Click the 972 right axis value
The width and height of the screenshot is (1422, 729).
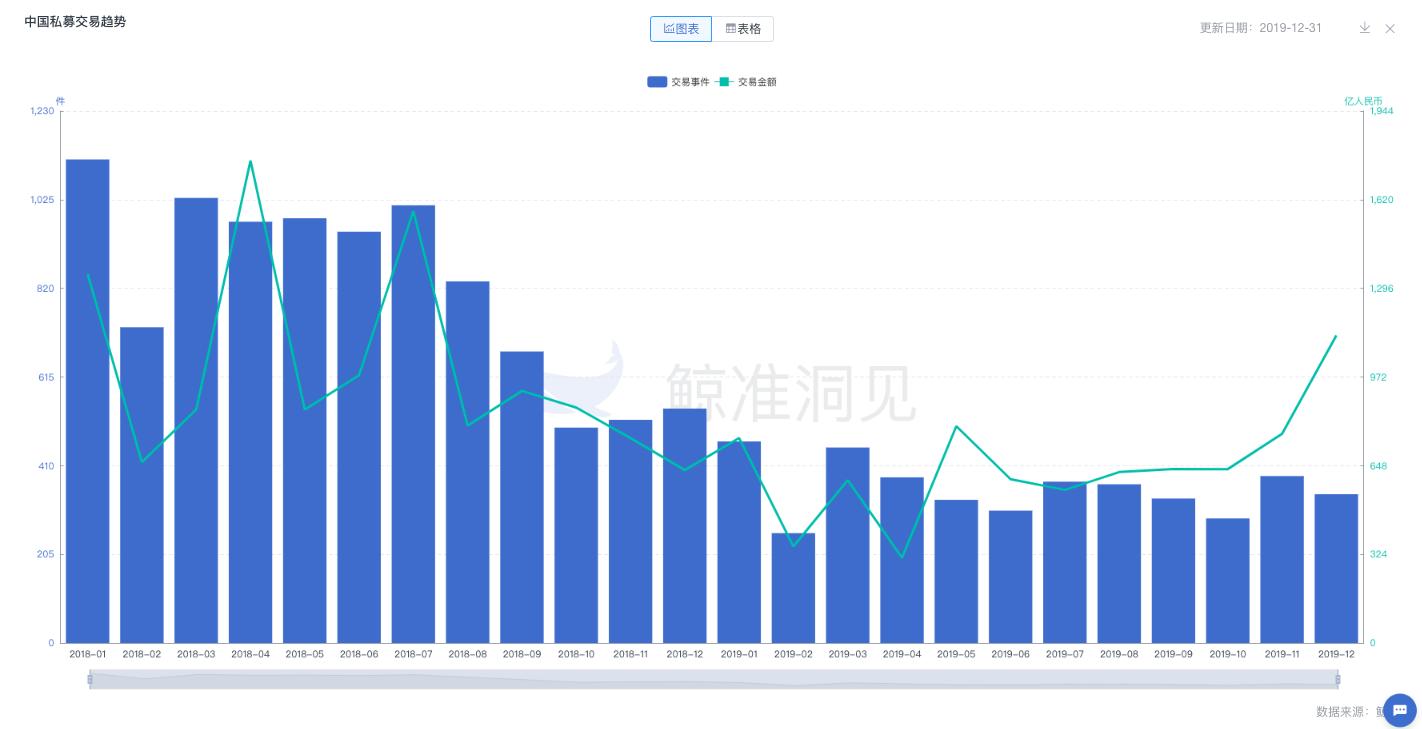1377,377
